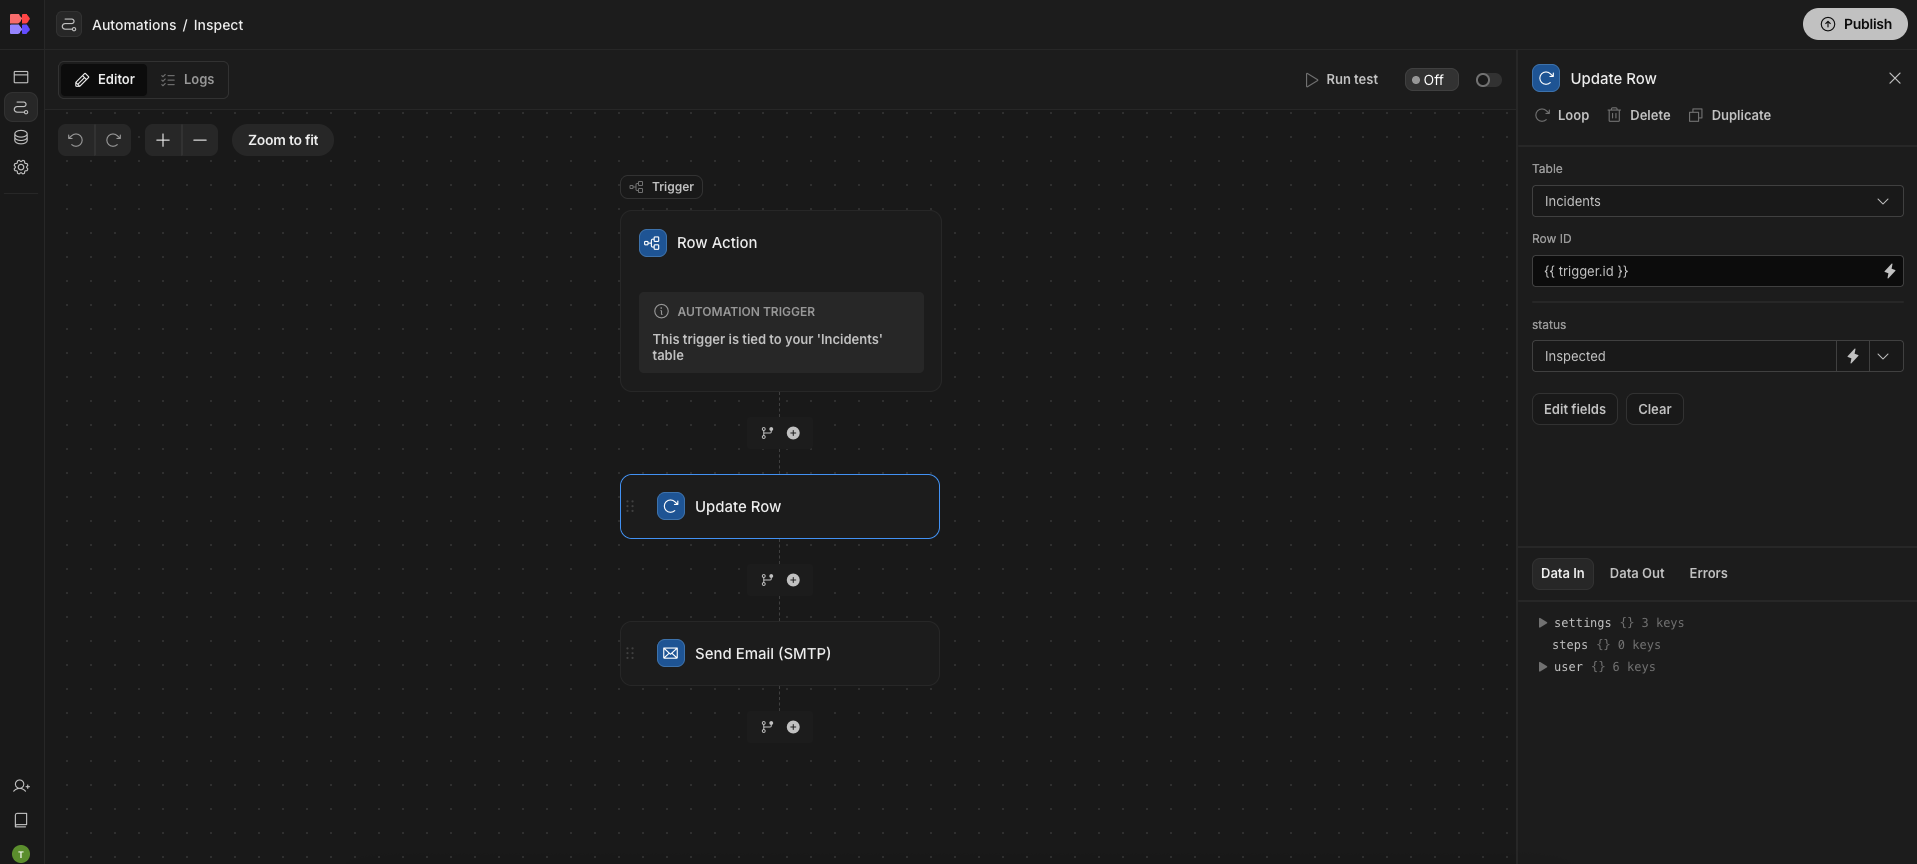Click the Loop action
This screenshot has width=1917, height=864.
[x=1561, y=115]
